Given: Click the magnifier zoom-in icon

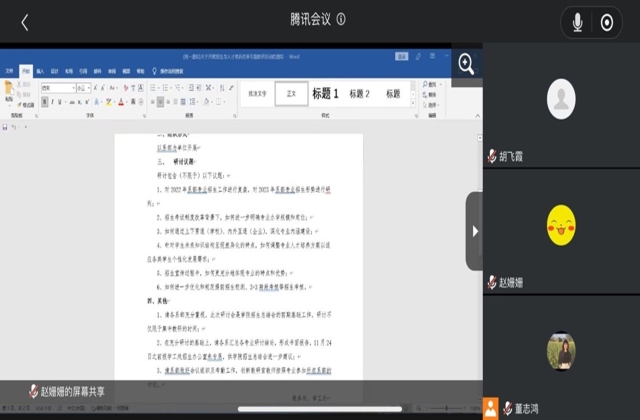Looking at the screenshot, I should (x=466, y=64).
